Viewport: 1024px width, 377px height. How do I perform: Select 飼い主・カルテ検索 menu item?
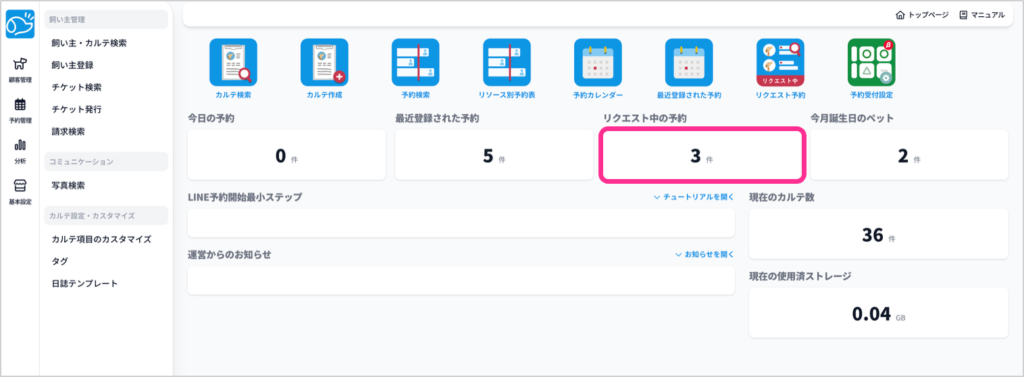pyautogui.click(x=89, y=43)
